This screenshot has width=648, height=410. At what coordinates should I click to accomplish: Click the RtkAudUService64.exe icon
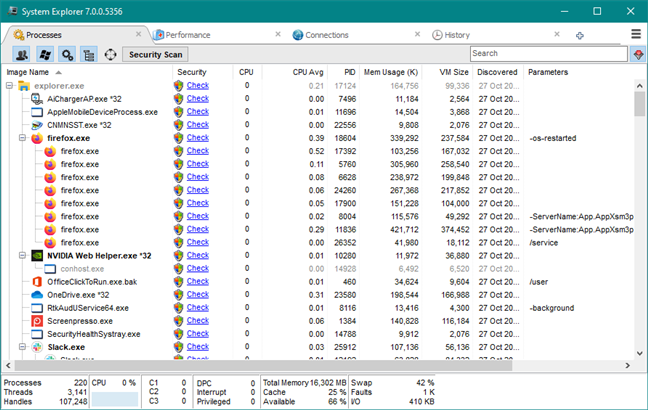tap(37, 308)
